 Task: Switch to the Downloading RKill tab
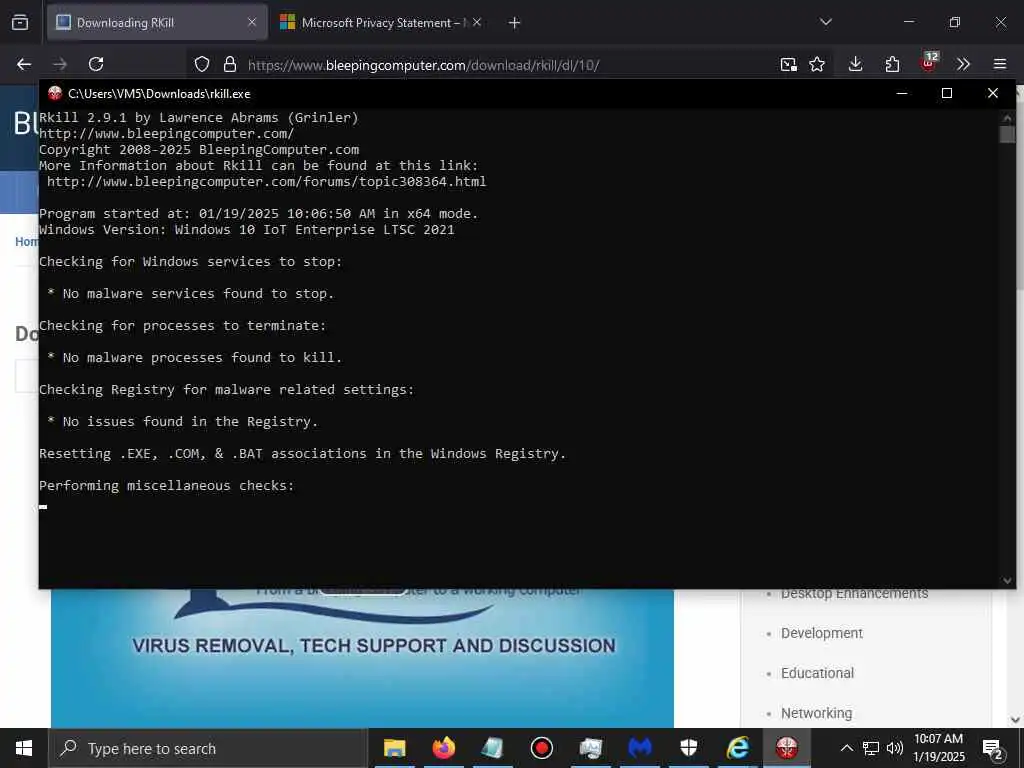coord(157,23)
